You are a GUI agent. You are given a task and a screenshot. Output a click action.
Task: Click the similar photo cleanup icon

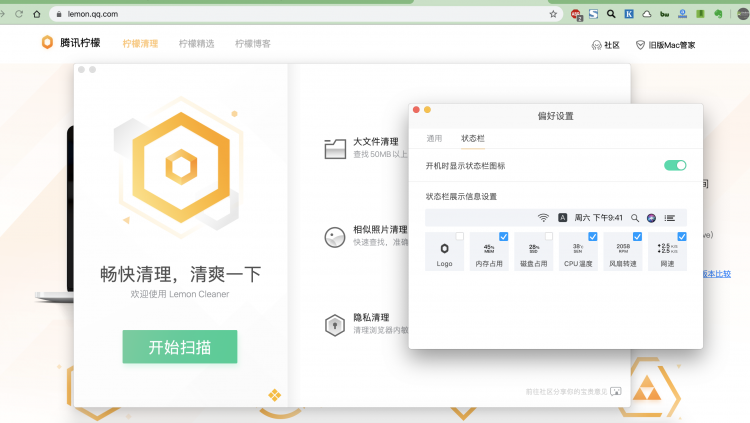click(335, 237)
